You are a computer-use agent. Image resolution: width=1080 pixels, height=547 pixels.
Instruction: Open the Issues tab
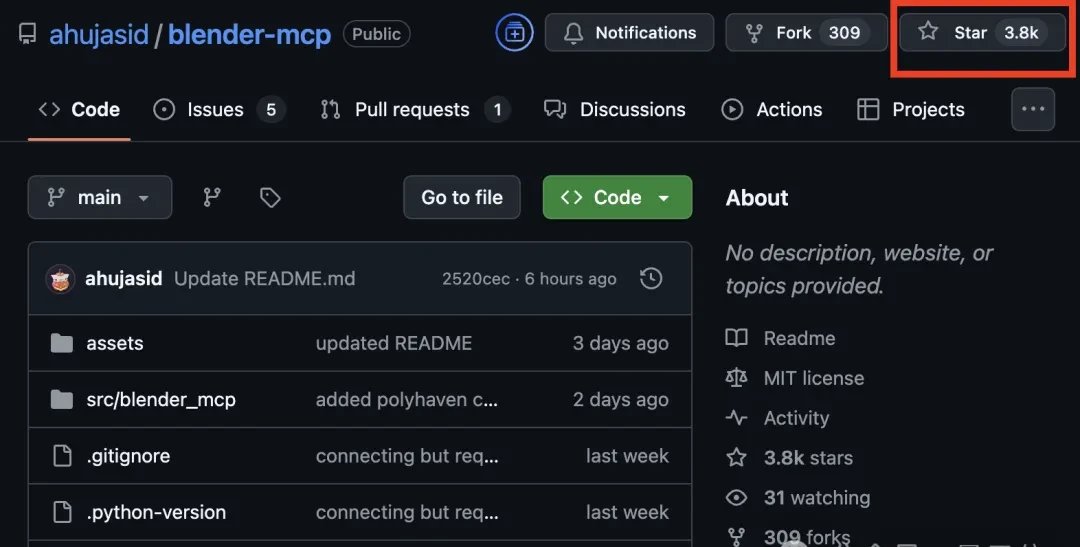[x=219, y=110]
